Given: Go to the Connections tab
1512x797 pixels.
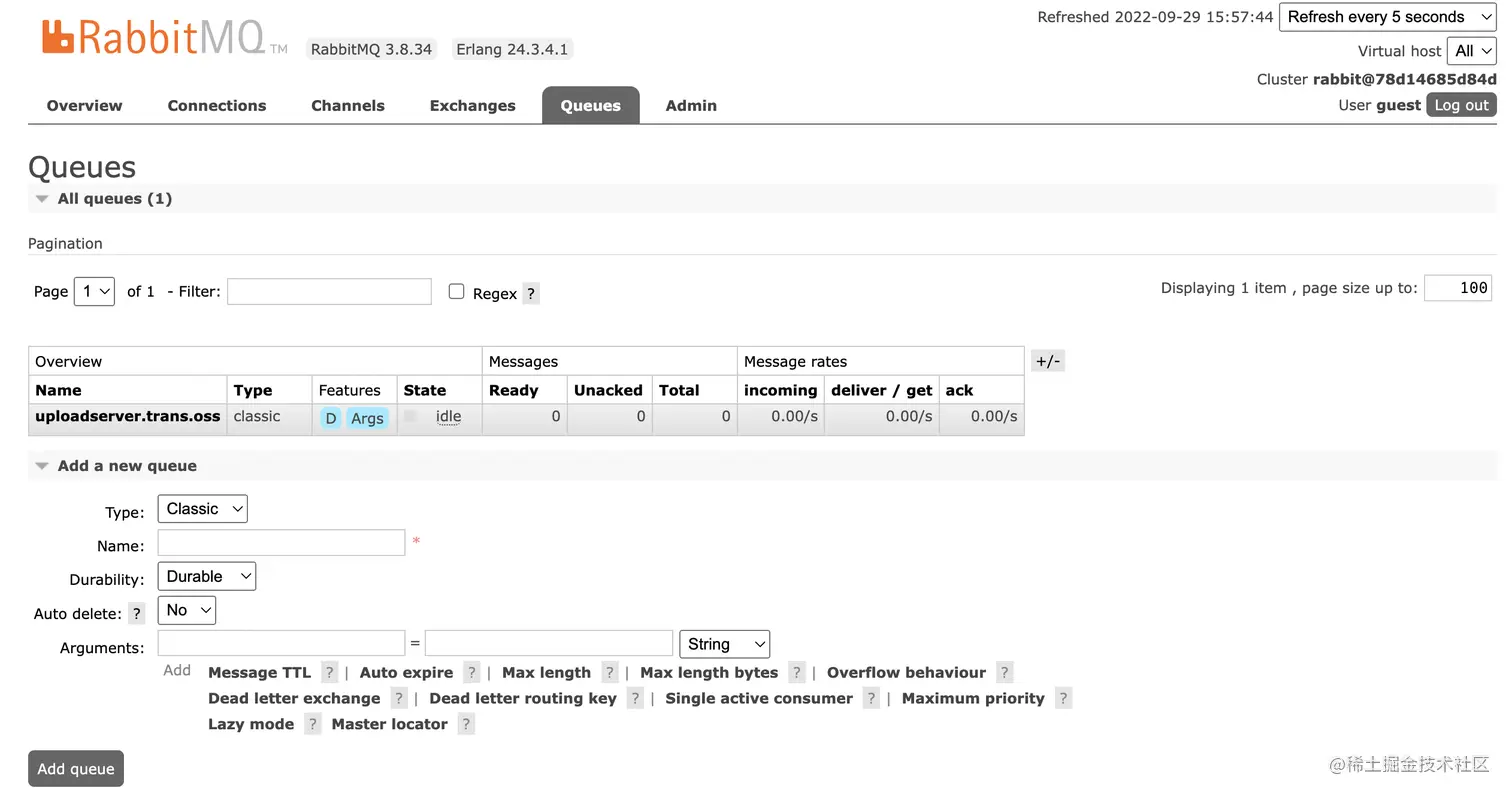Looking at the screenshot, I should click(217, 106).
